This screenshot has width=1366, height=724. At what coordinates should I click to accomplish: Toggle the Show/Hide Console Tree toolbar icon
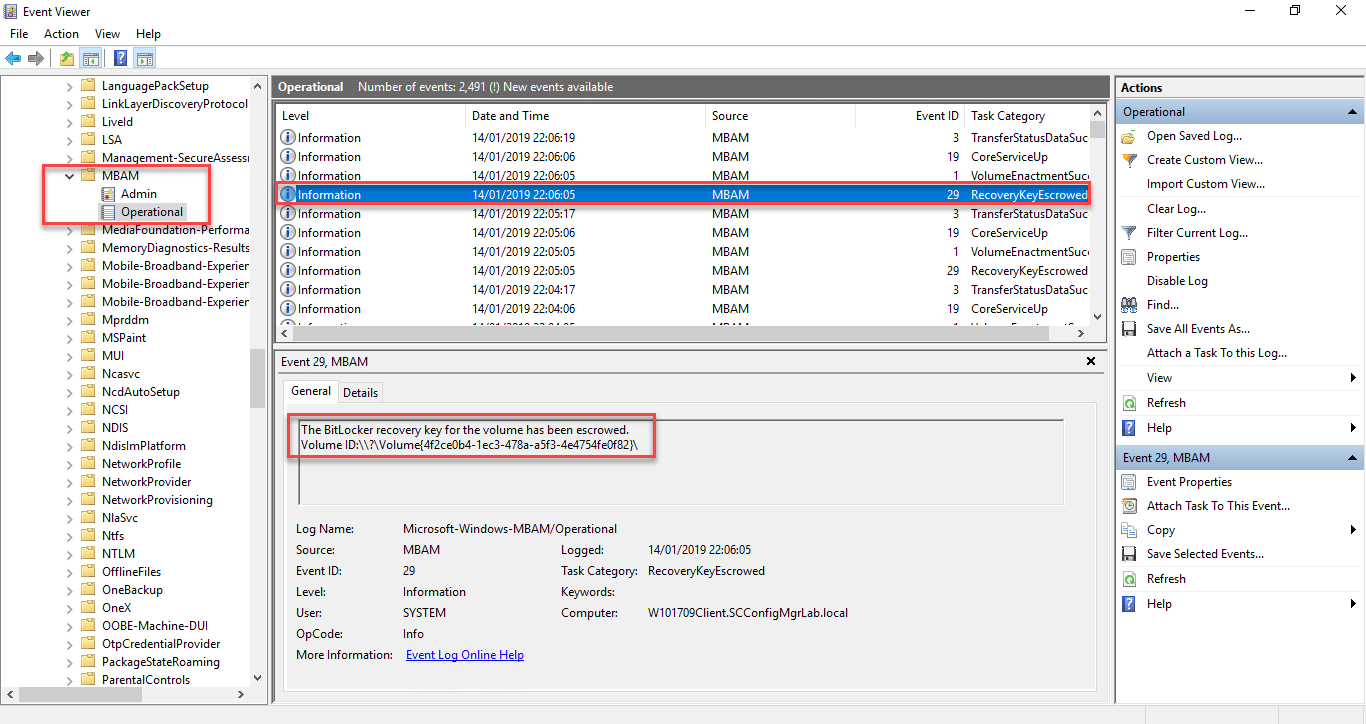pyautogui.click(x=91, y=58)
